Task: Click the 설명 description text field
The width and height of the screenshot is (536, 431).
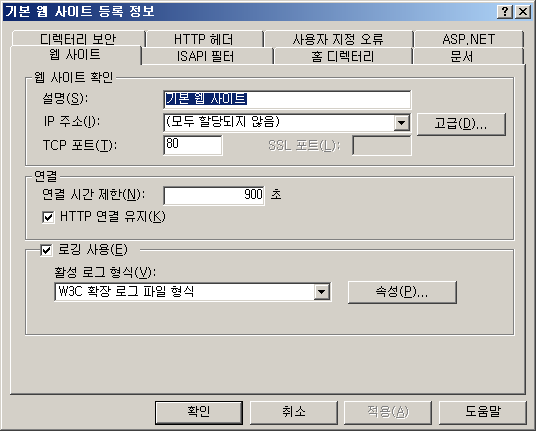Action: tap(287, 99)
